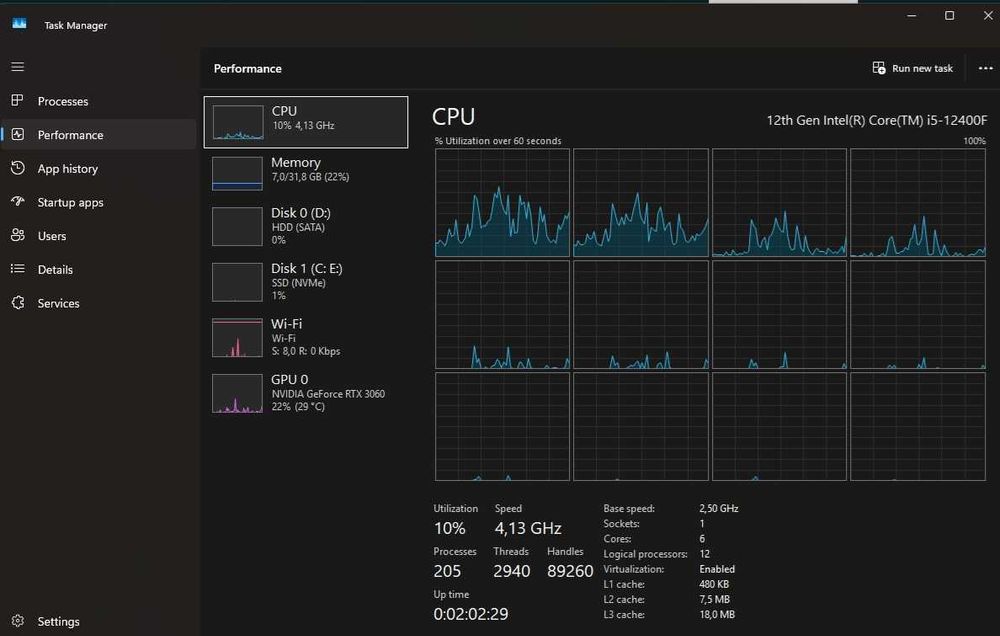Select Disk 0 (D:) HDD item
Image resolution: width=1000 pixels, height=636 pixels.
coord(306,226)
